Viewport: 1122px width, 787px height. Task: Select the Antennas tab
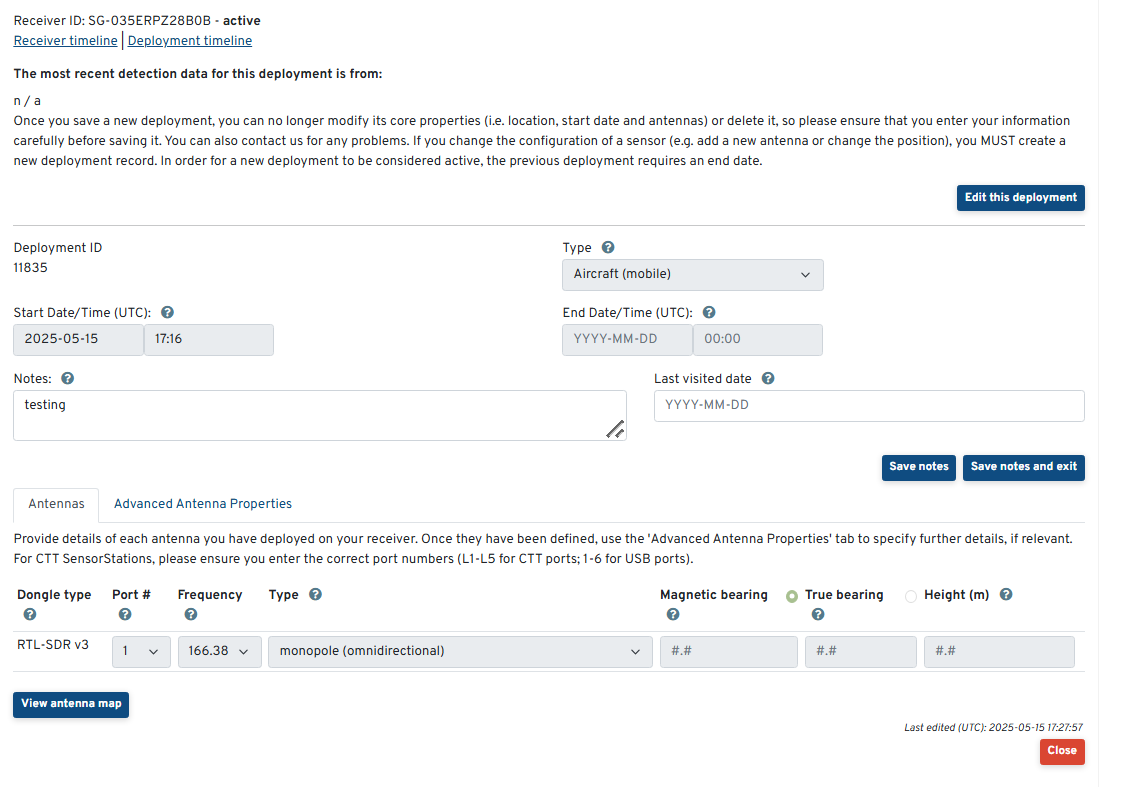pos(56,505)
